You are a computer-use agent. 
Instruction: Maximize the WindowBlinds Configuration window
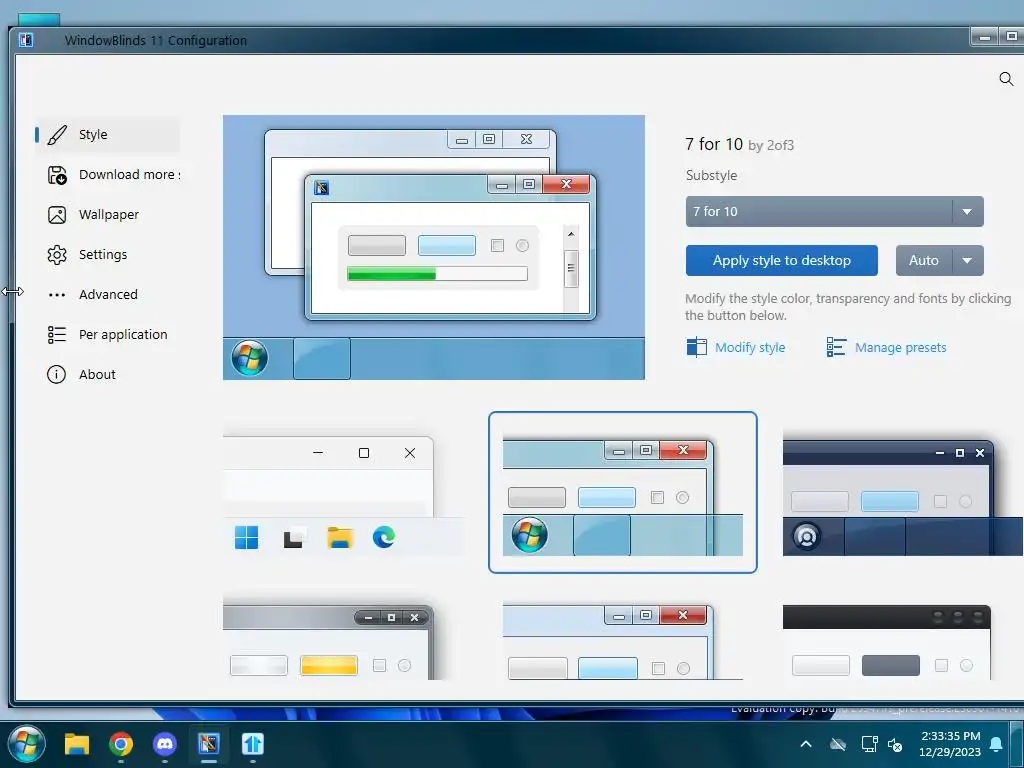(1011, 37)
